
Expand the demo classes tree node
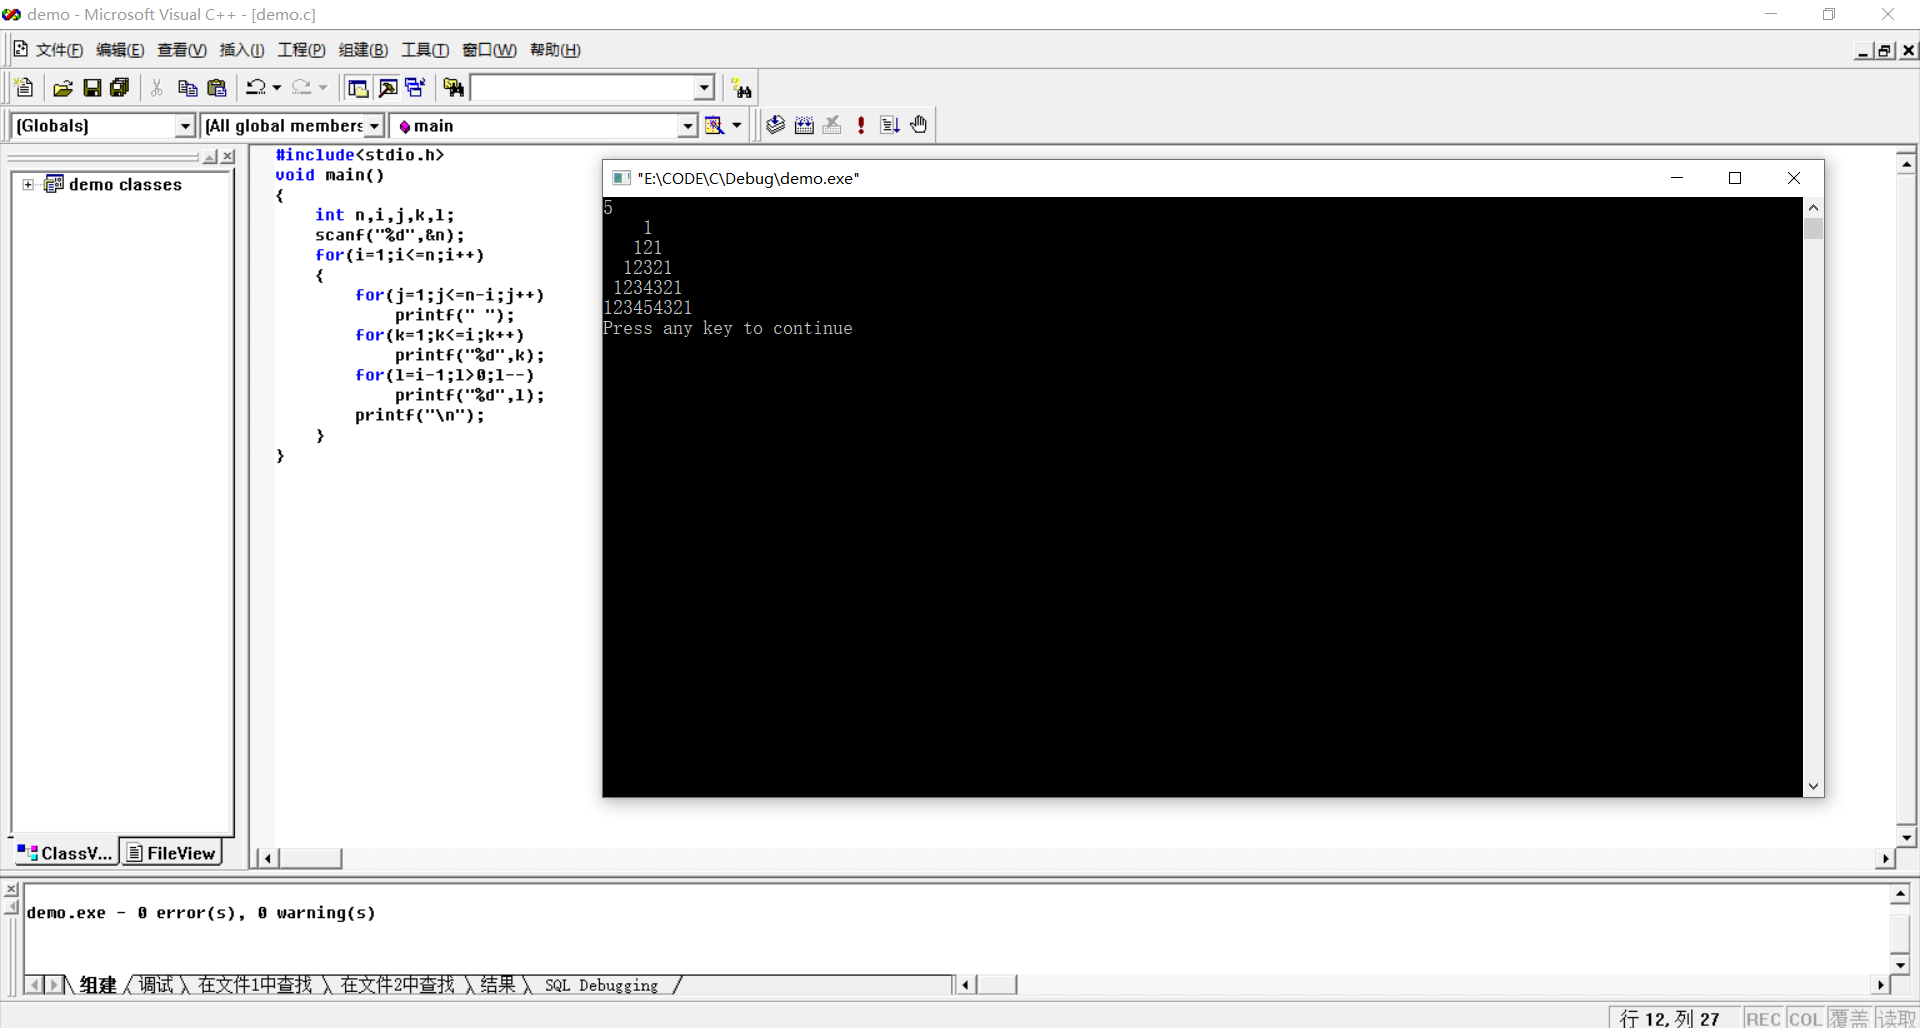click(28, 184)
